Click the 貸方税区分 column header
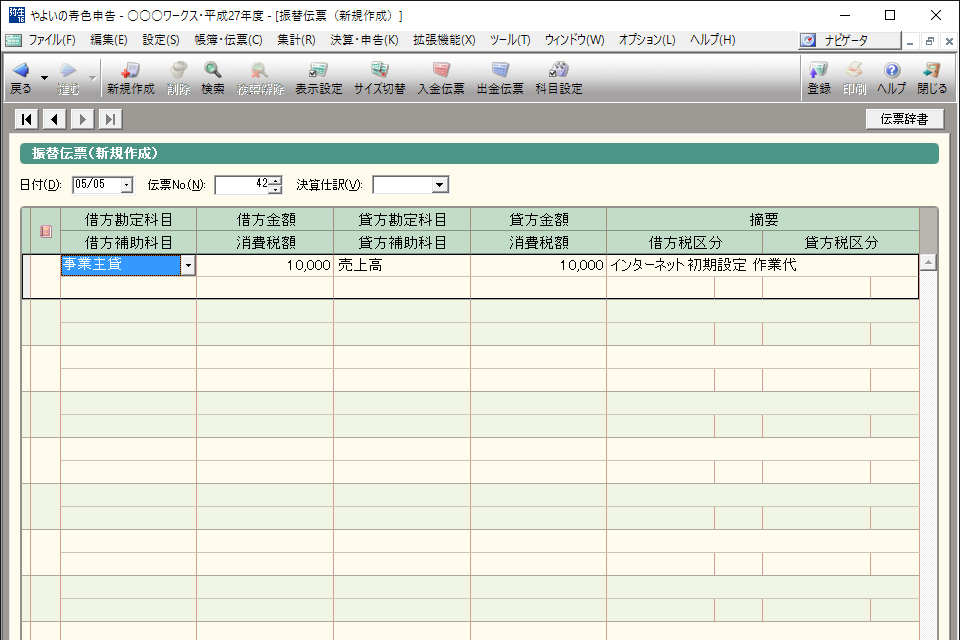This screenshot has height=640, width=960. pyautogui.click(x=841, y=243)
